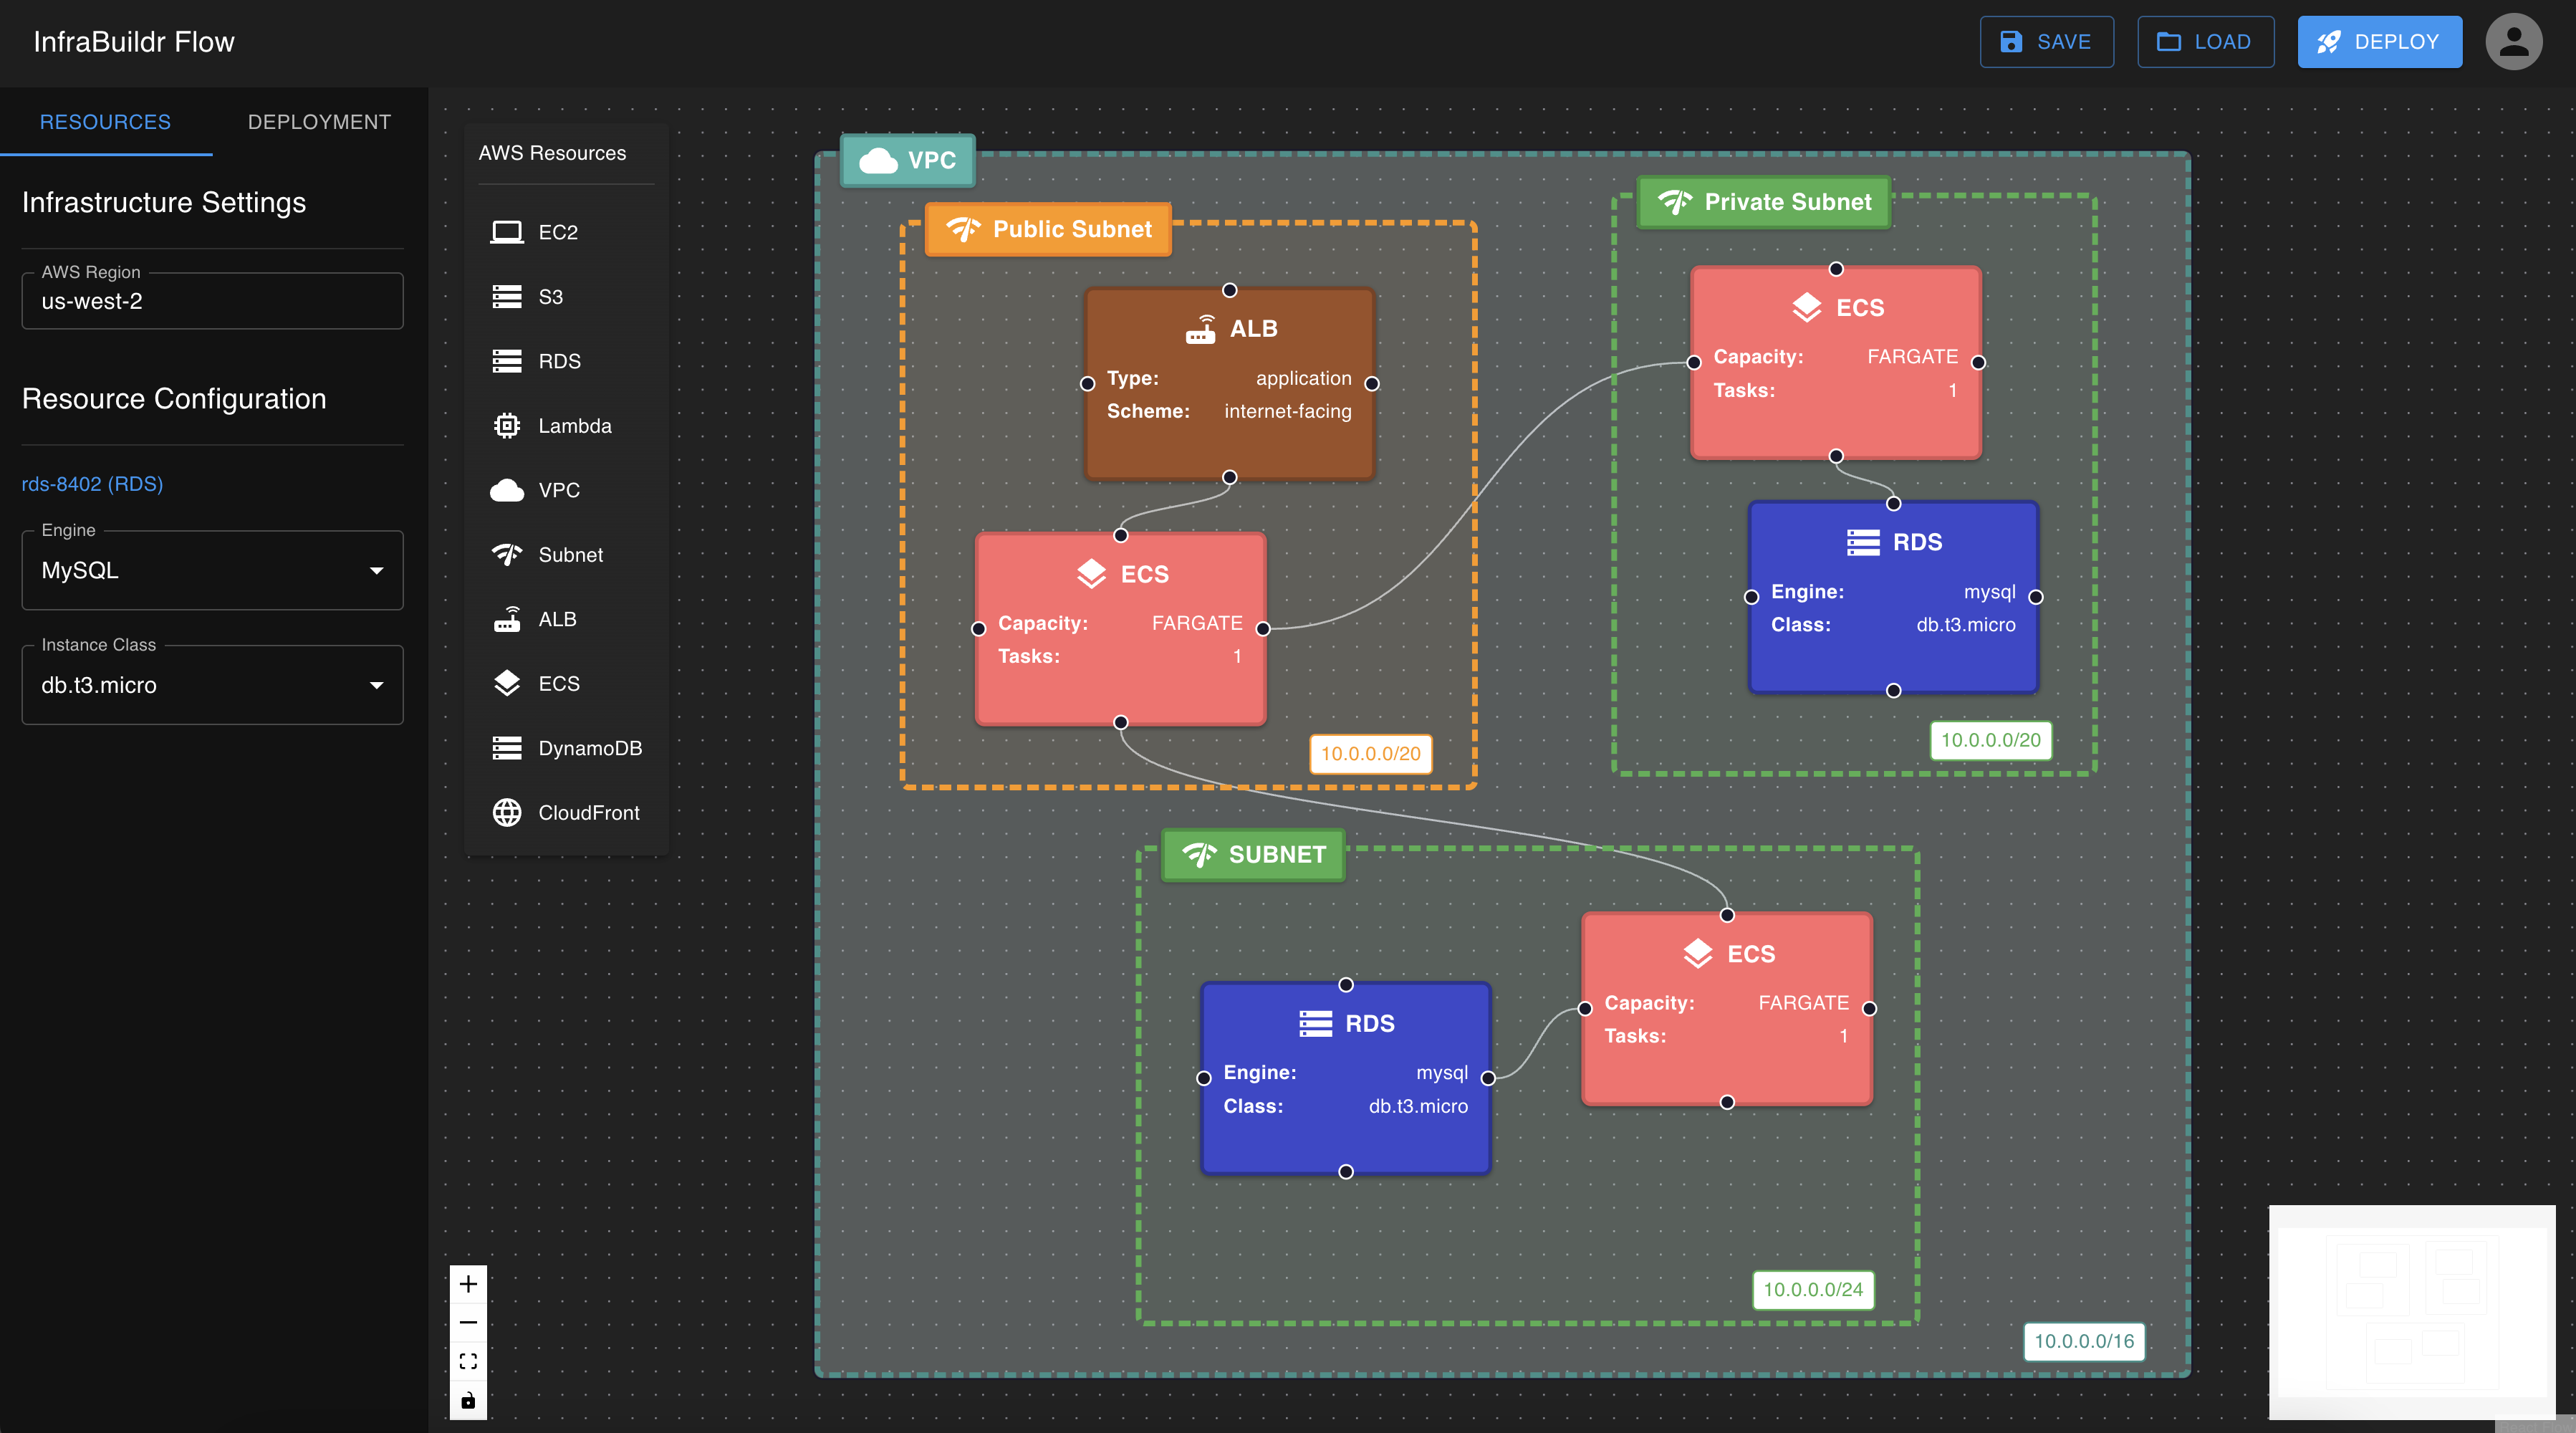Click Public ECS node's right handle

point(1264,629)
